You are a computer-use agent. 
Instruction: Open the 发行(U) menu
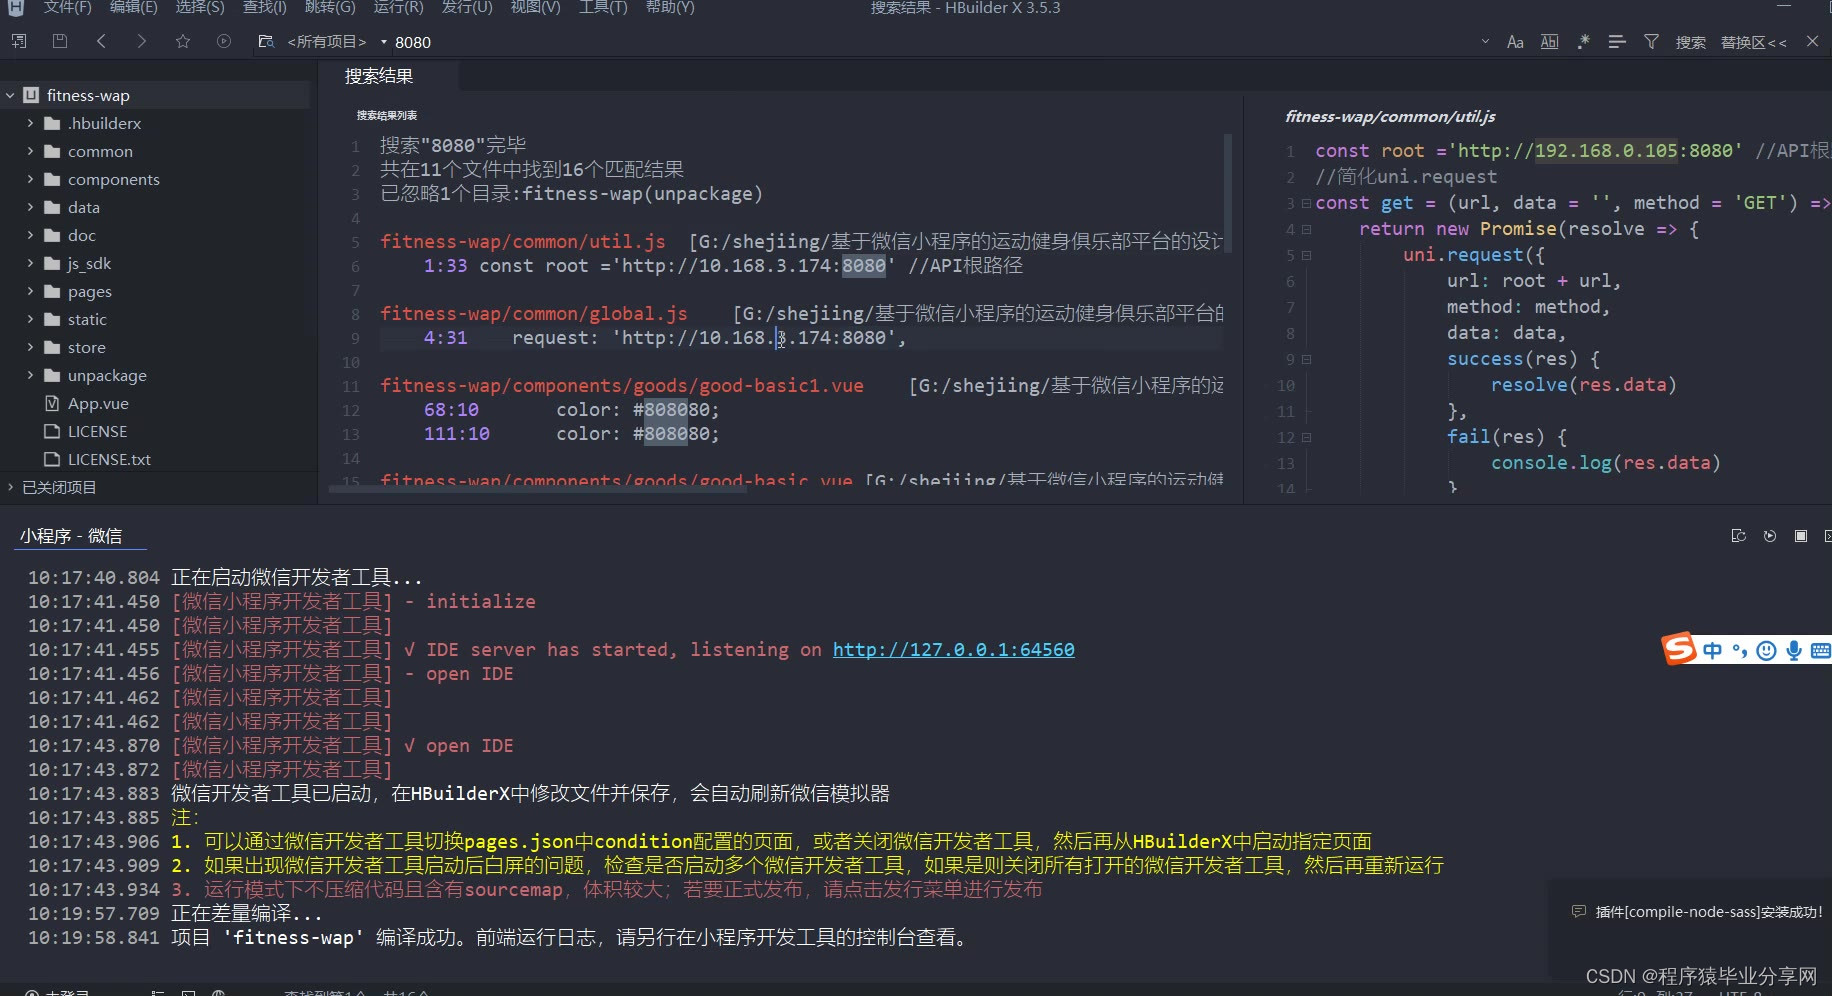click(467, 7)
